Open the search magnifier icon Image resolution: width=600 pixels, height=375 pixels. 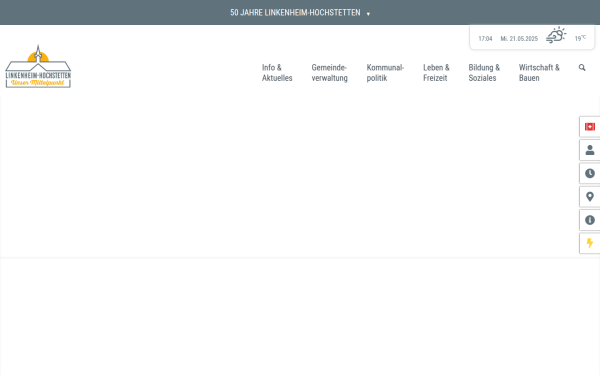[x=582, y=68]
